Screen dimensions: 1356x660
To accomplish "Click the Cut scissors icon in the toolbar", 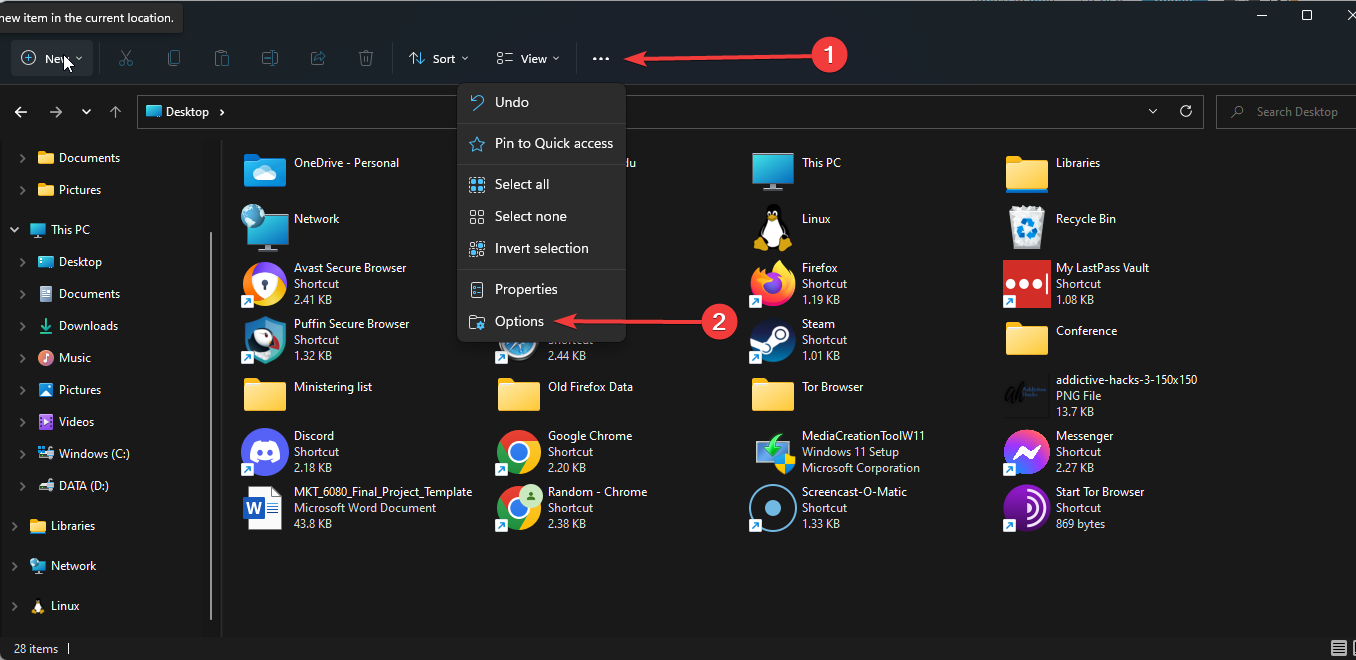I will click(x=126, y=59).
